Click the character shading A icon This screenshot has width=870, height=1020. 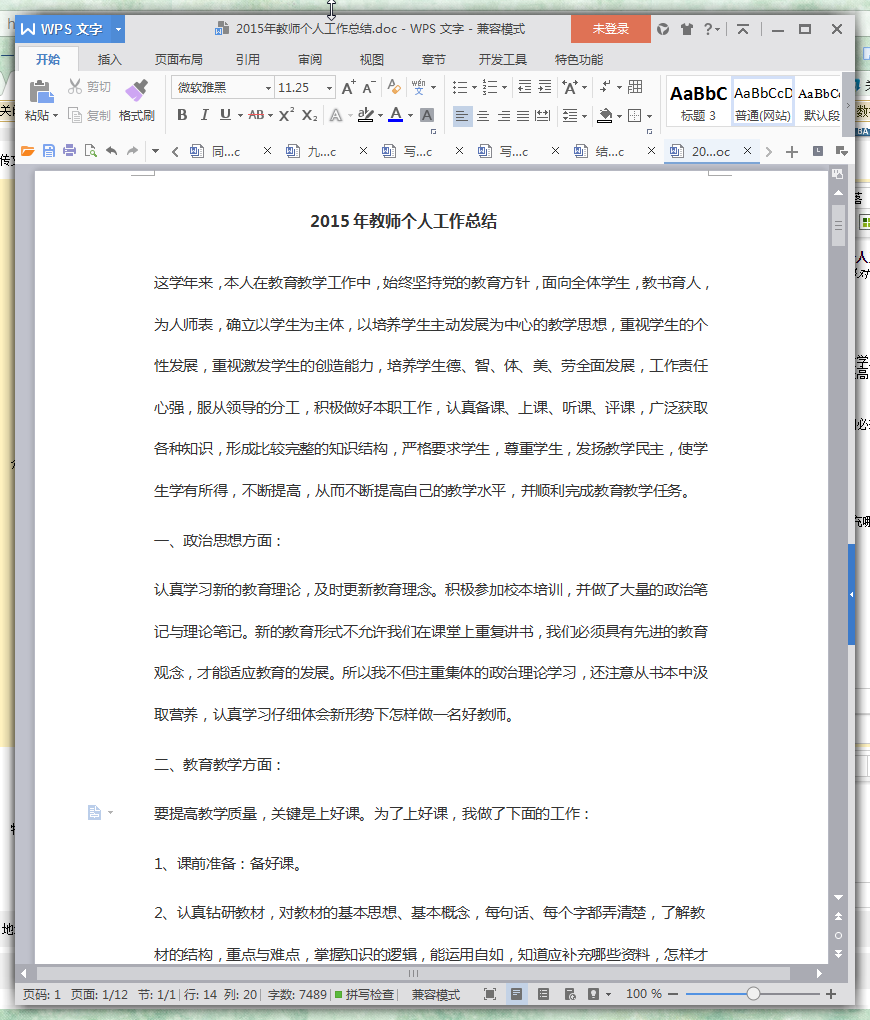coord(427,115)
